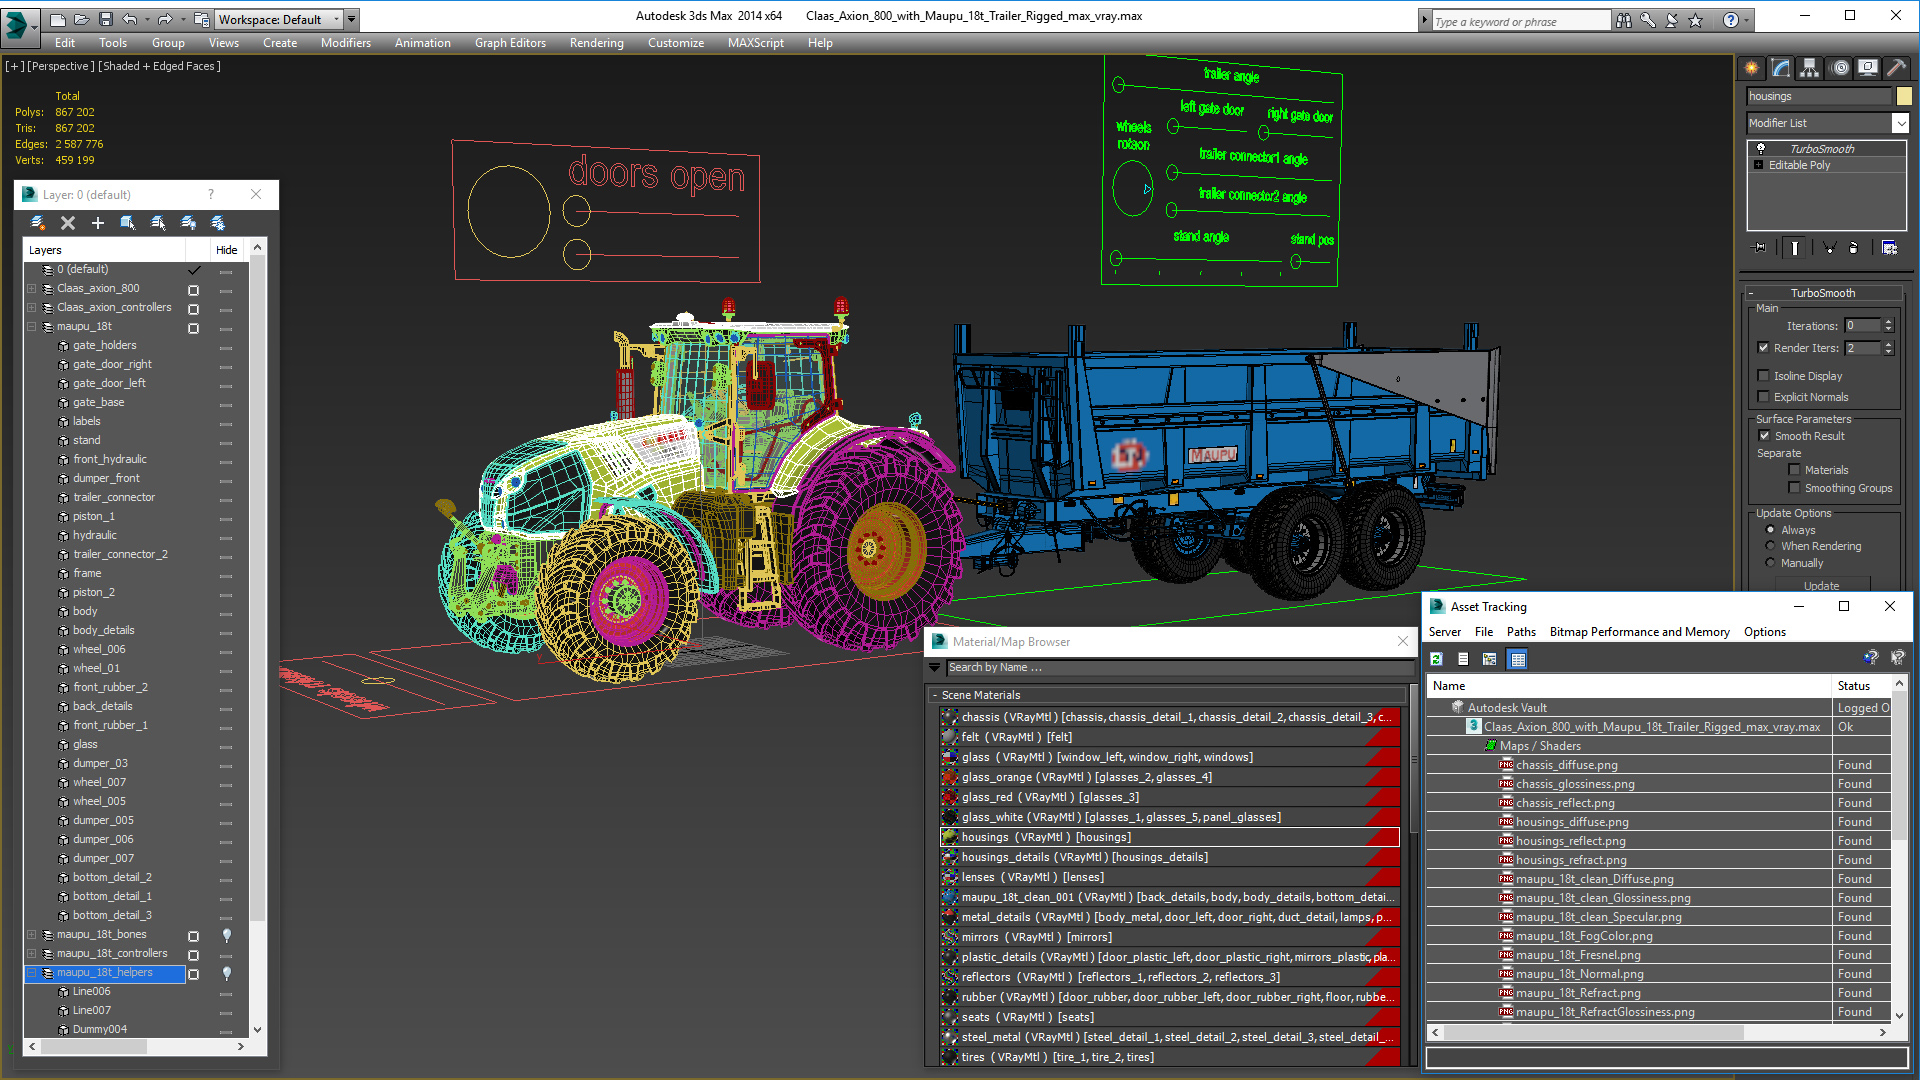This screenshot has height=1080, width=1920.
Task: Click the Redo arrow in quick access toolbar
Action: coord(165,19)
